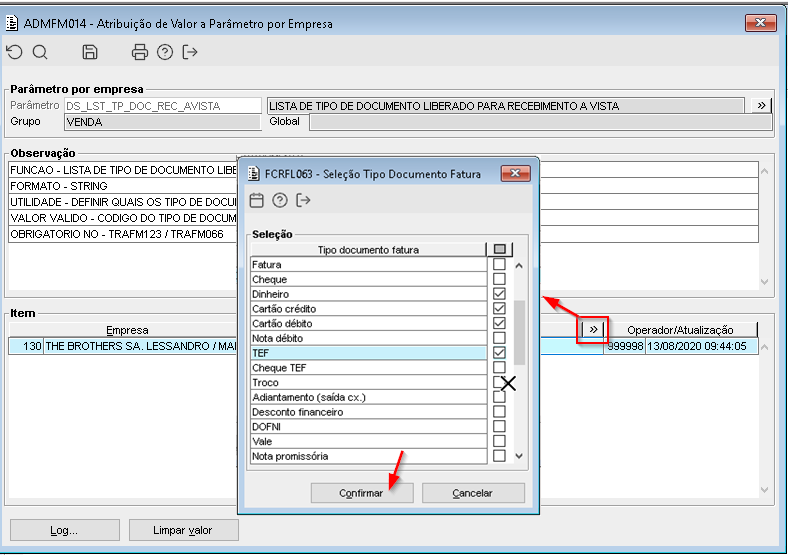The height and width of the screenshot is (555, 788).
Task: Click calendar icon in FCRFL063 dialog toolbar
Action: (257, 201)
